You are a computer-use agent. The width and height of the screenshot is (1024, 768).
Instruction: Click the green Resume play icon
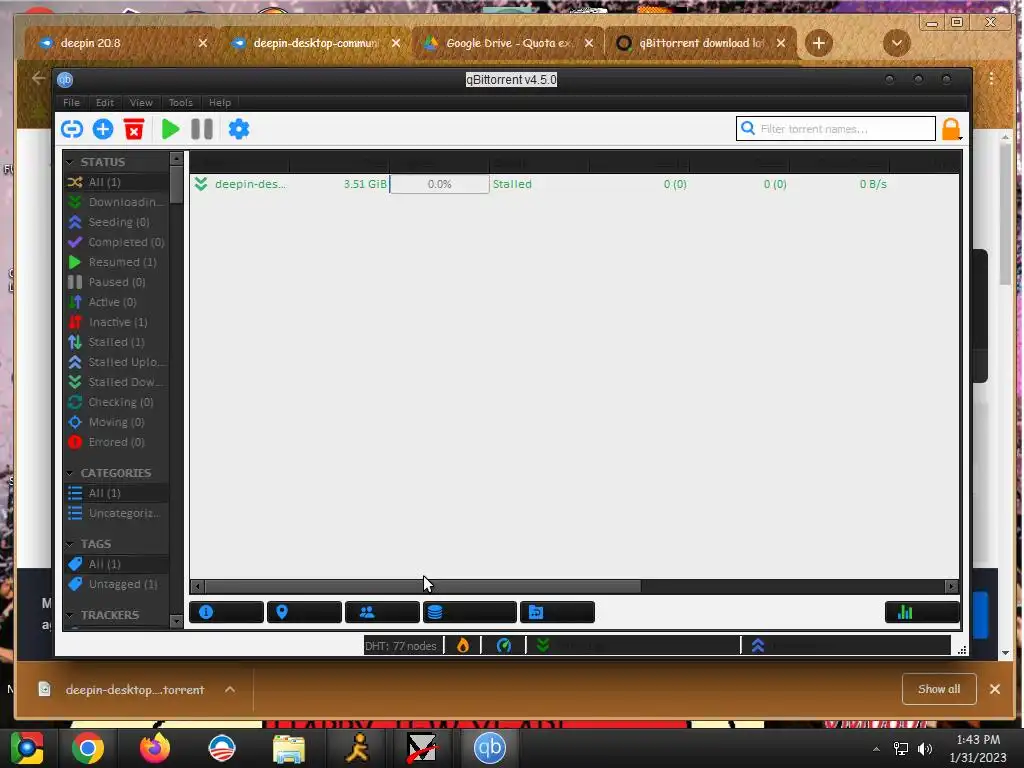point(170,129)
